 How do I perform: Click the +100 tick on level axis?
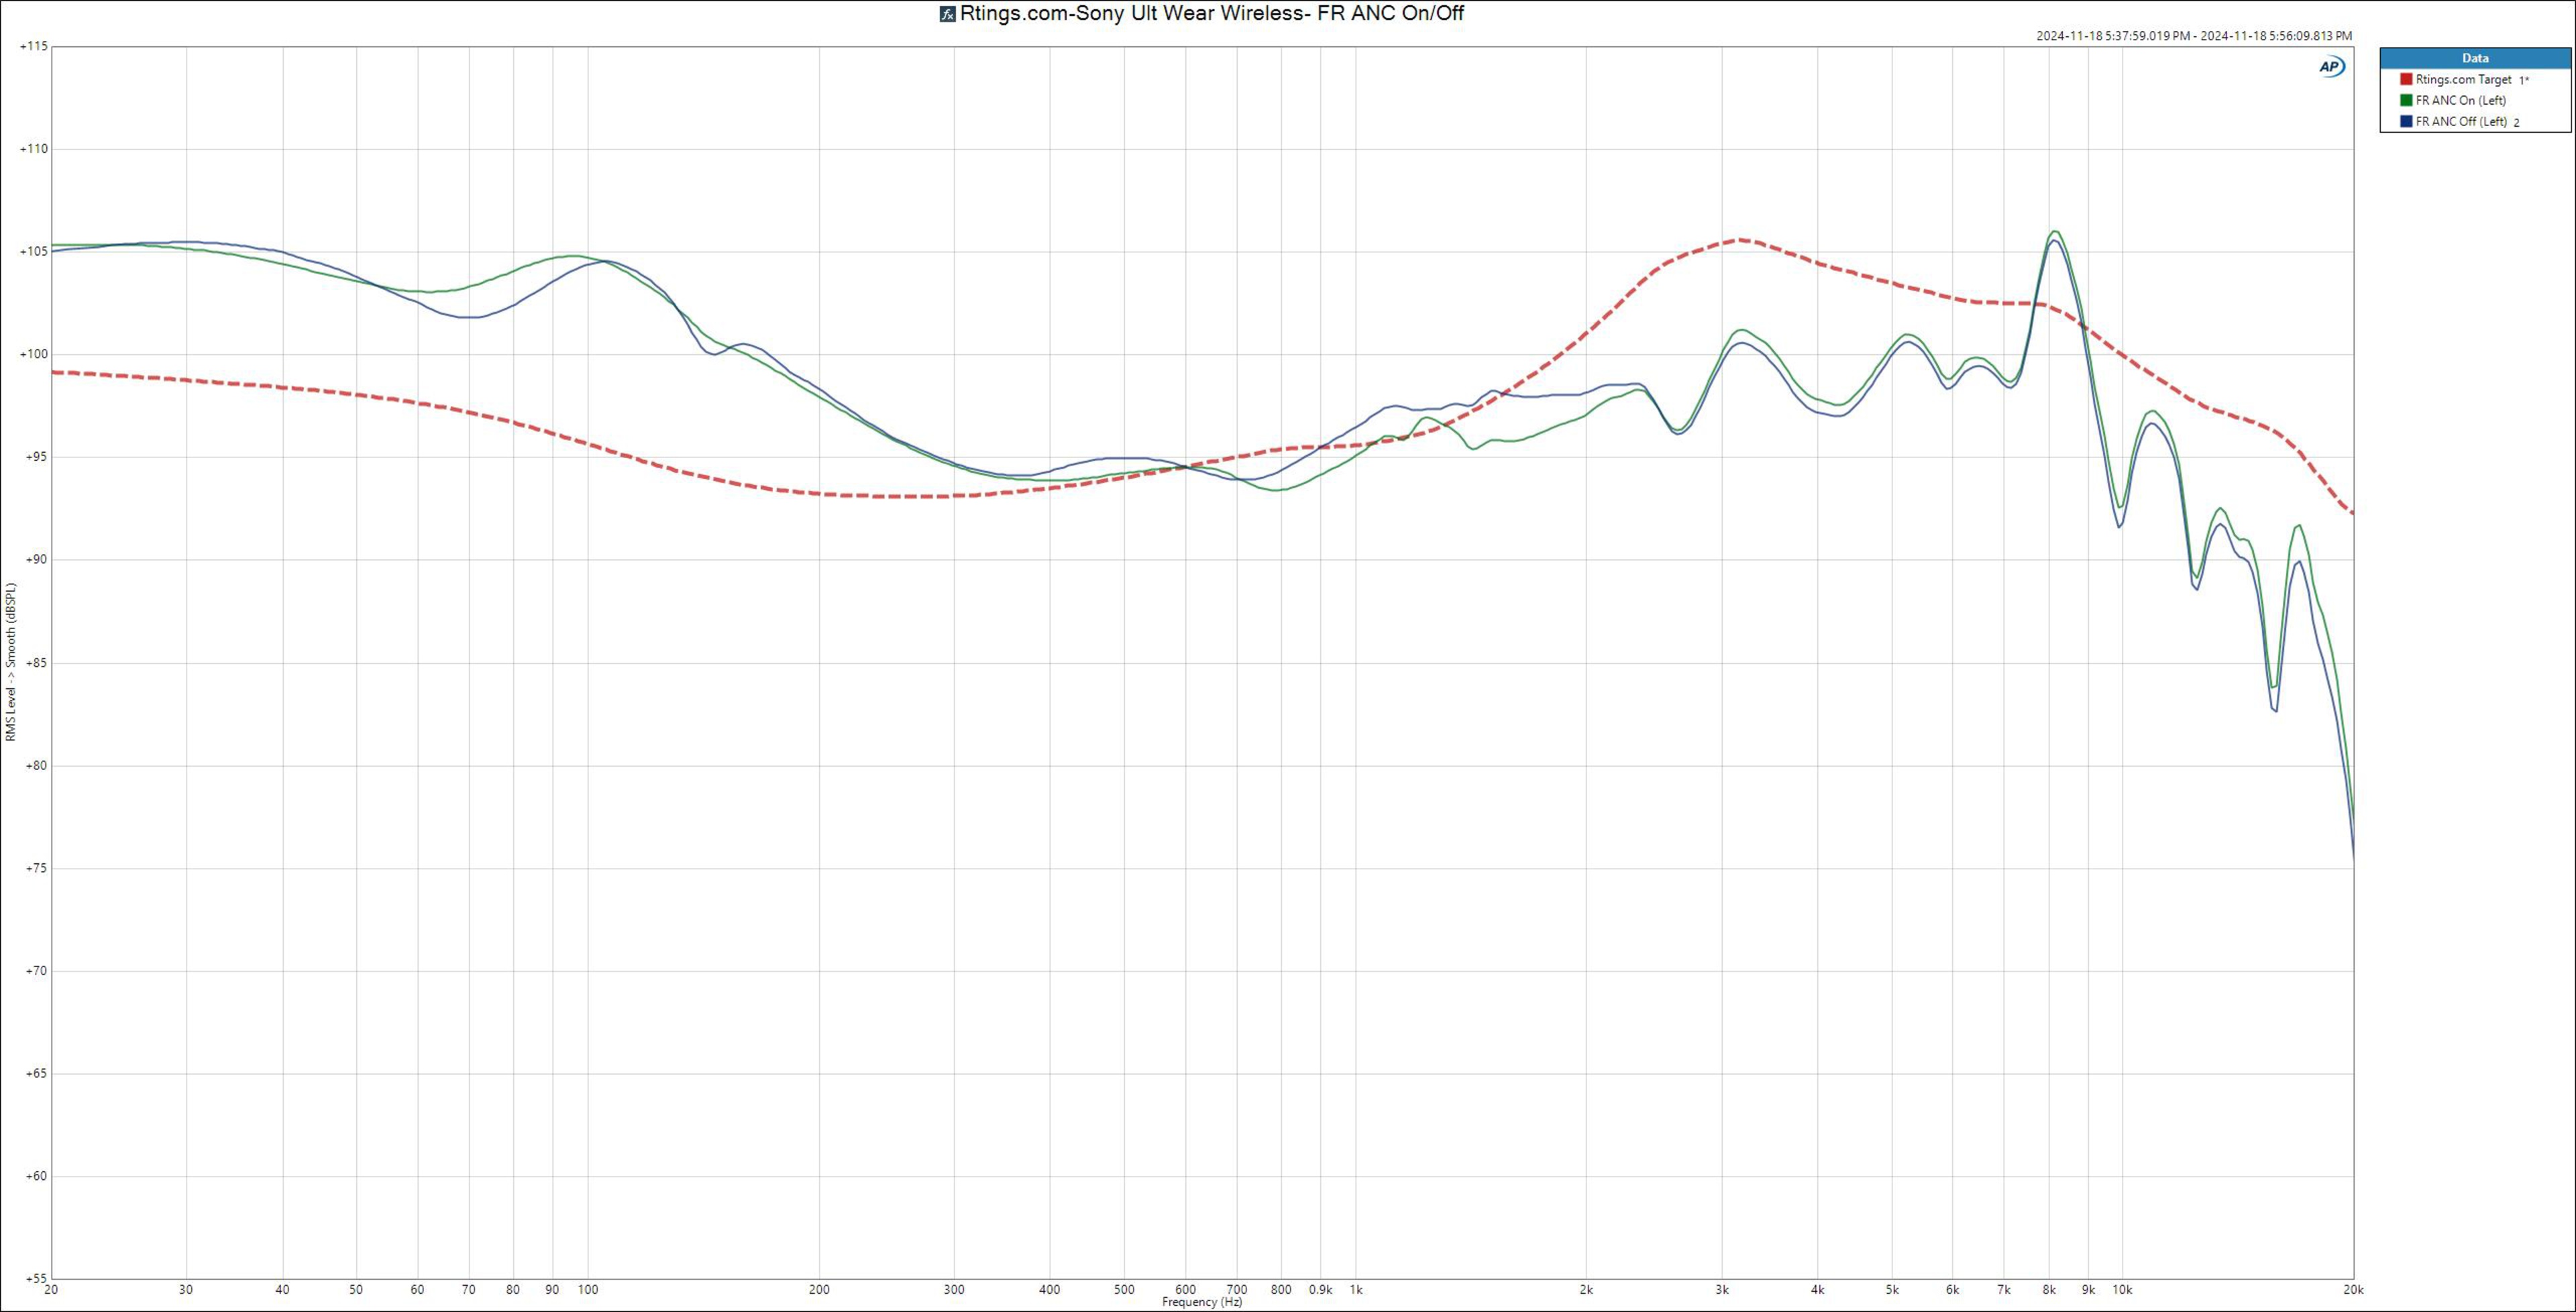pyautogui.click(x=33, y=354)
